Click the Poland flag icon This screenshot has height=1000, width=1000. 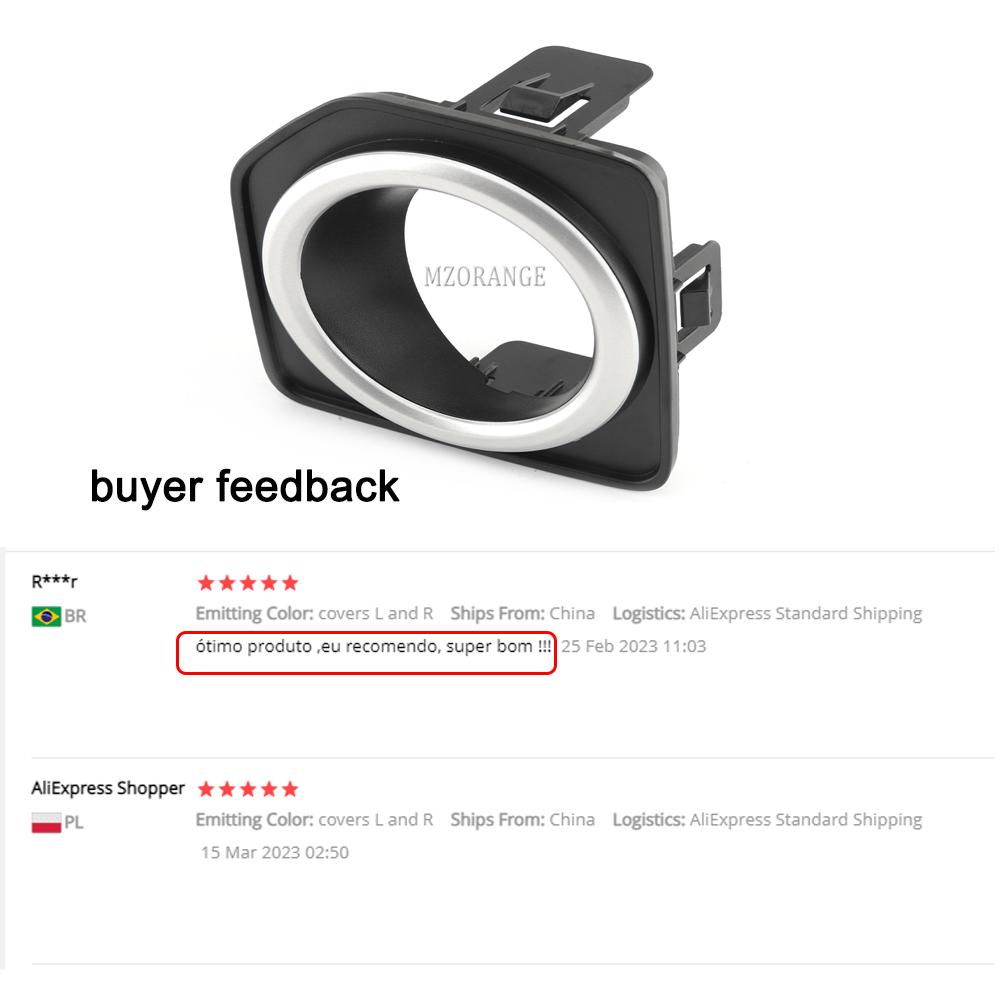point(47,822)
